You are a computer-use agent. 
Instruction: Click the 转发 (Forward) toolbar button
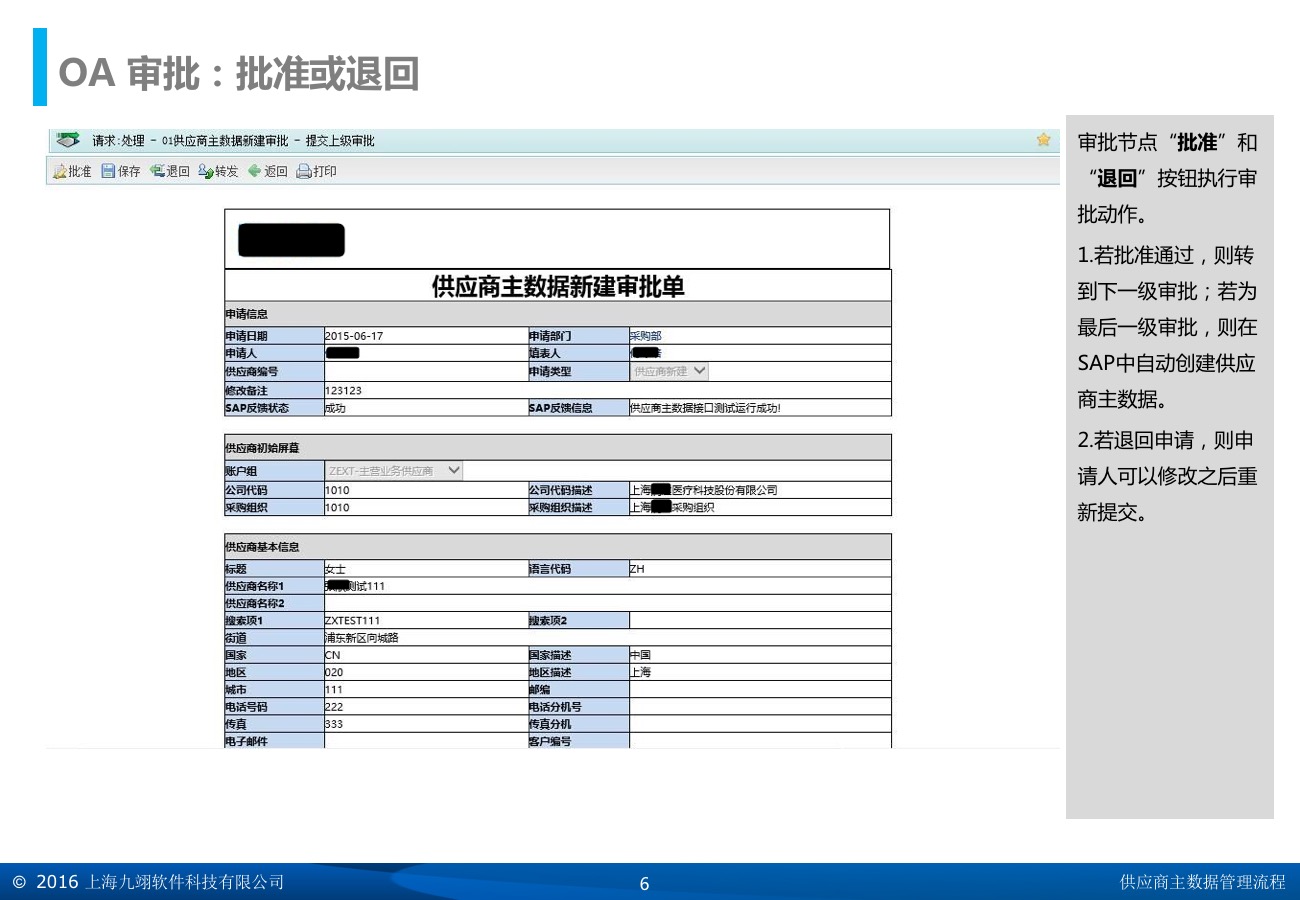point(218,171)
